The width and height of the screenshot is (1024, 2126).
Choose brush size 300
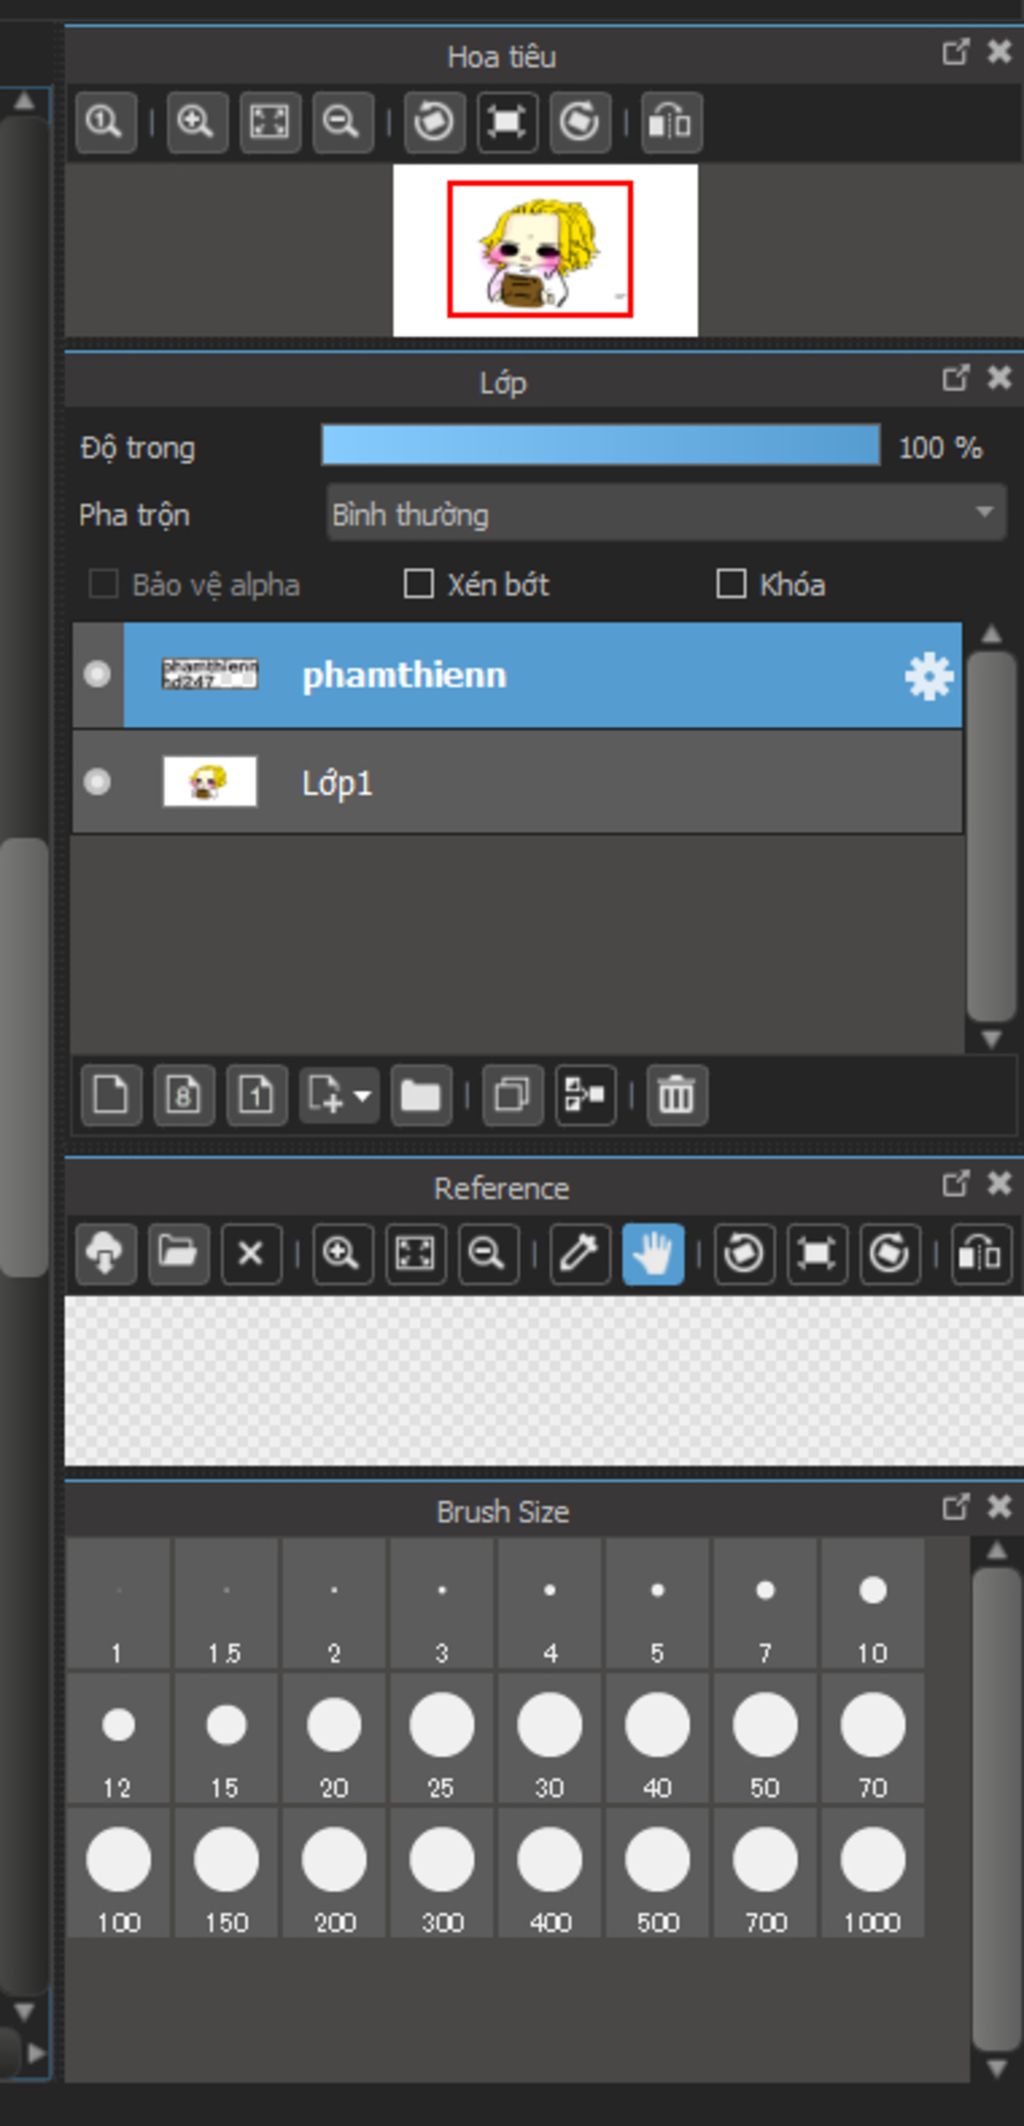(x=442, y=1873)
